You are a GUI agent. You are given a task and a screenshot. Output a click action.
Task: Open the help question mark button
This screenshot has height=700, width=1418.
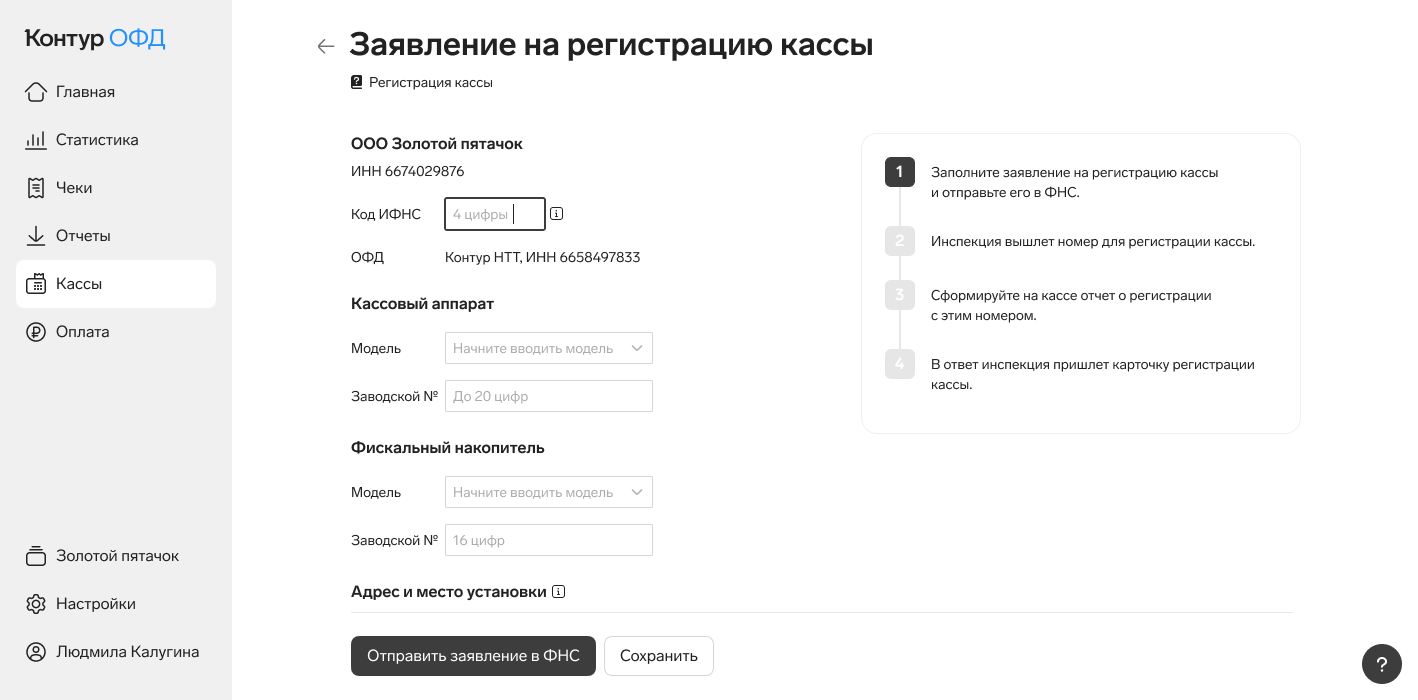point(1381,665)
